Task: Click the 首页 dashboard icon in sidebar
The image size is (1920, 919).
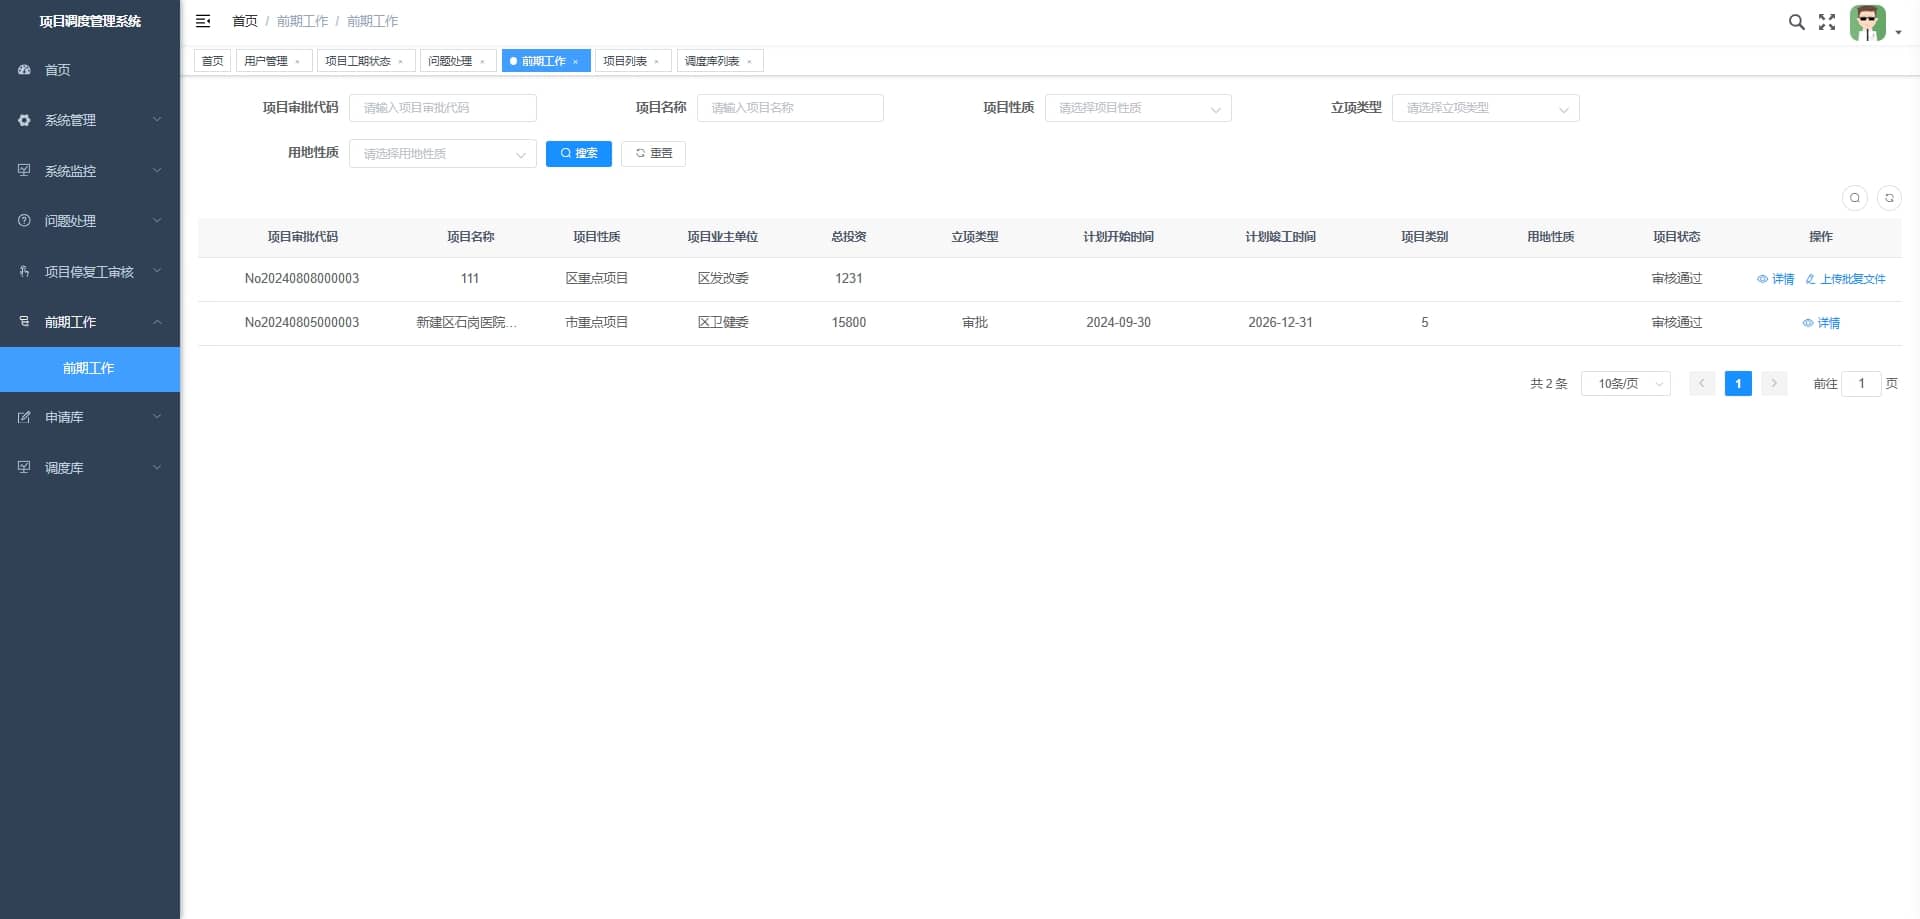Action: coord(24,70)
